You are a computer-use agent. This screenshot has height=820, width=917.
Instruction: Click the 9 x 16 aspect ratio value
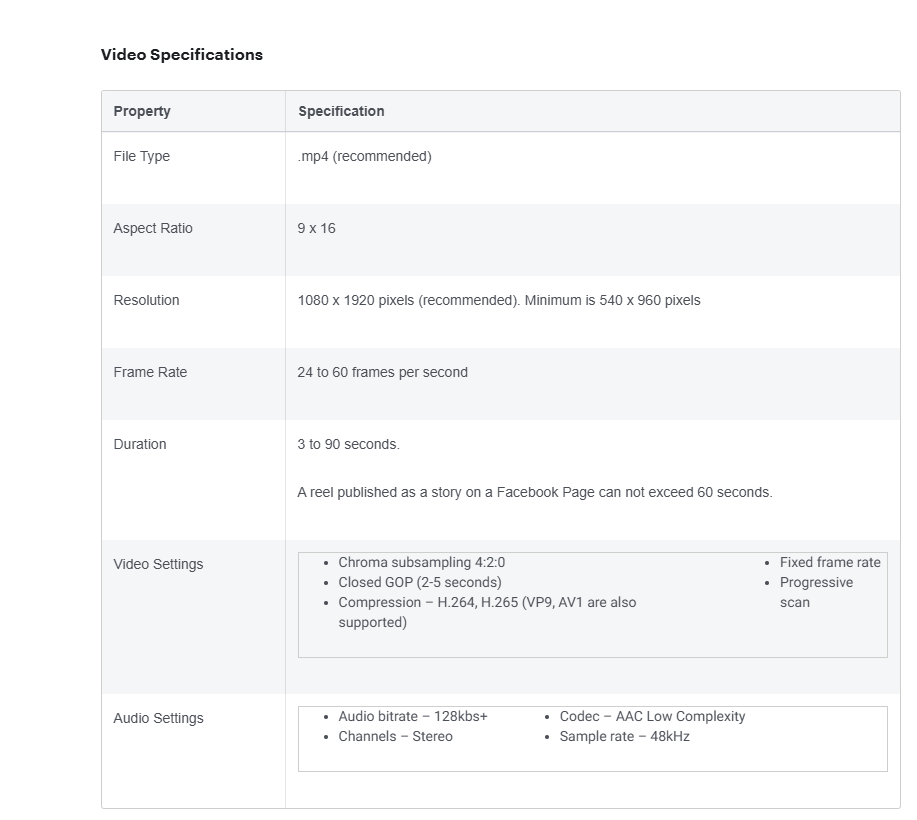[x=316, y=228]
